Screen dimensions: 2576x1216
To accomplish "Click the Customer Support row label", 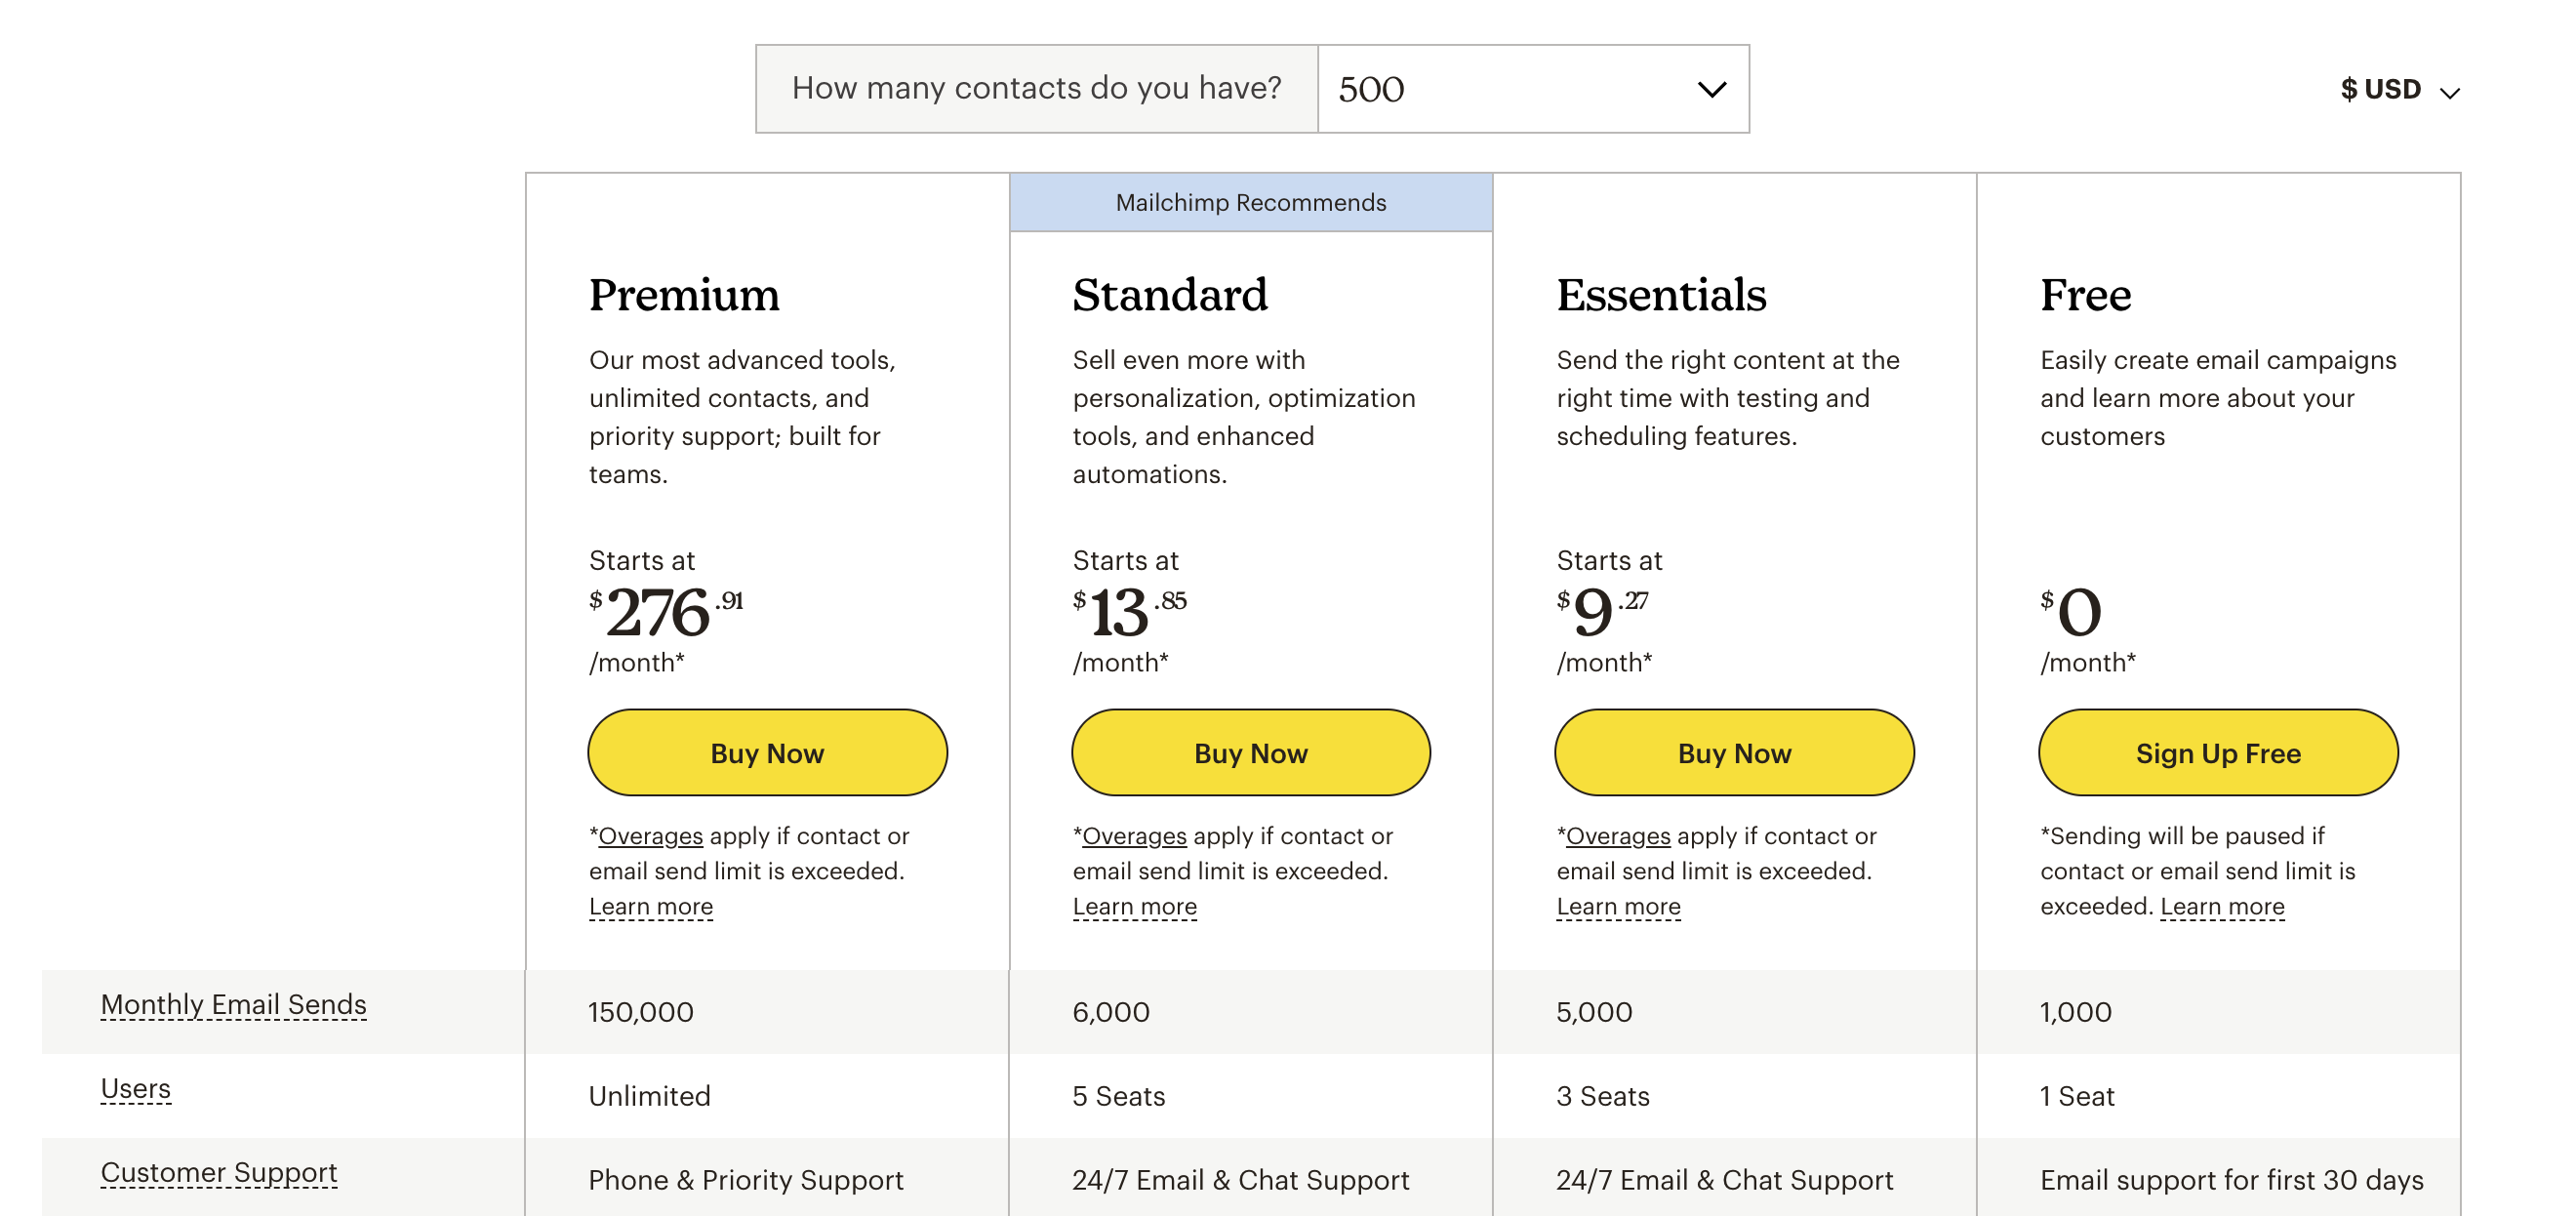I will coord(218,1173).
